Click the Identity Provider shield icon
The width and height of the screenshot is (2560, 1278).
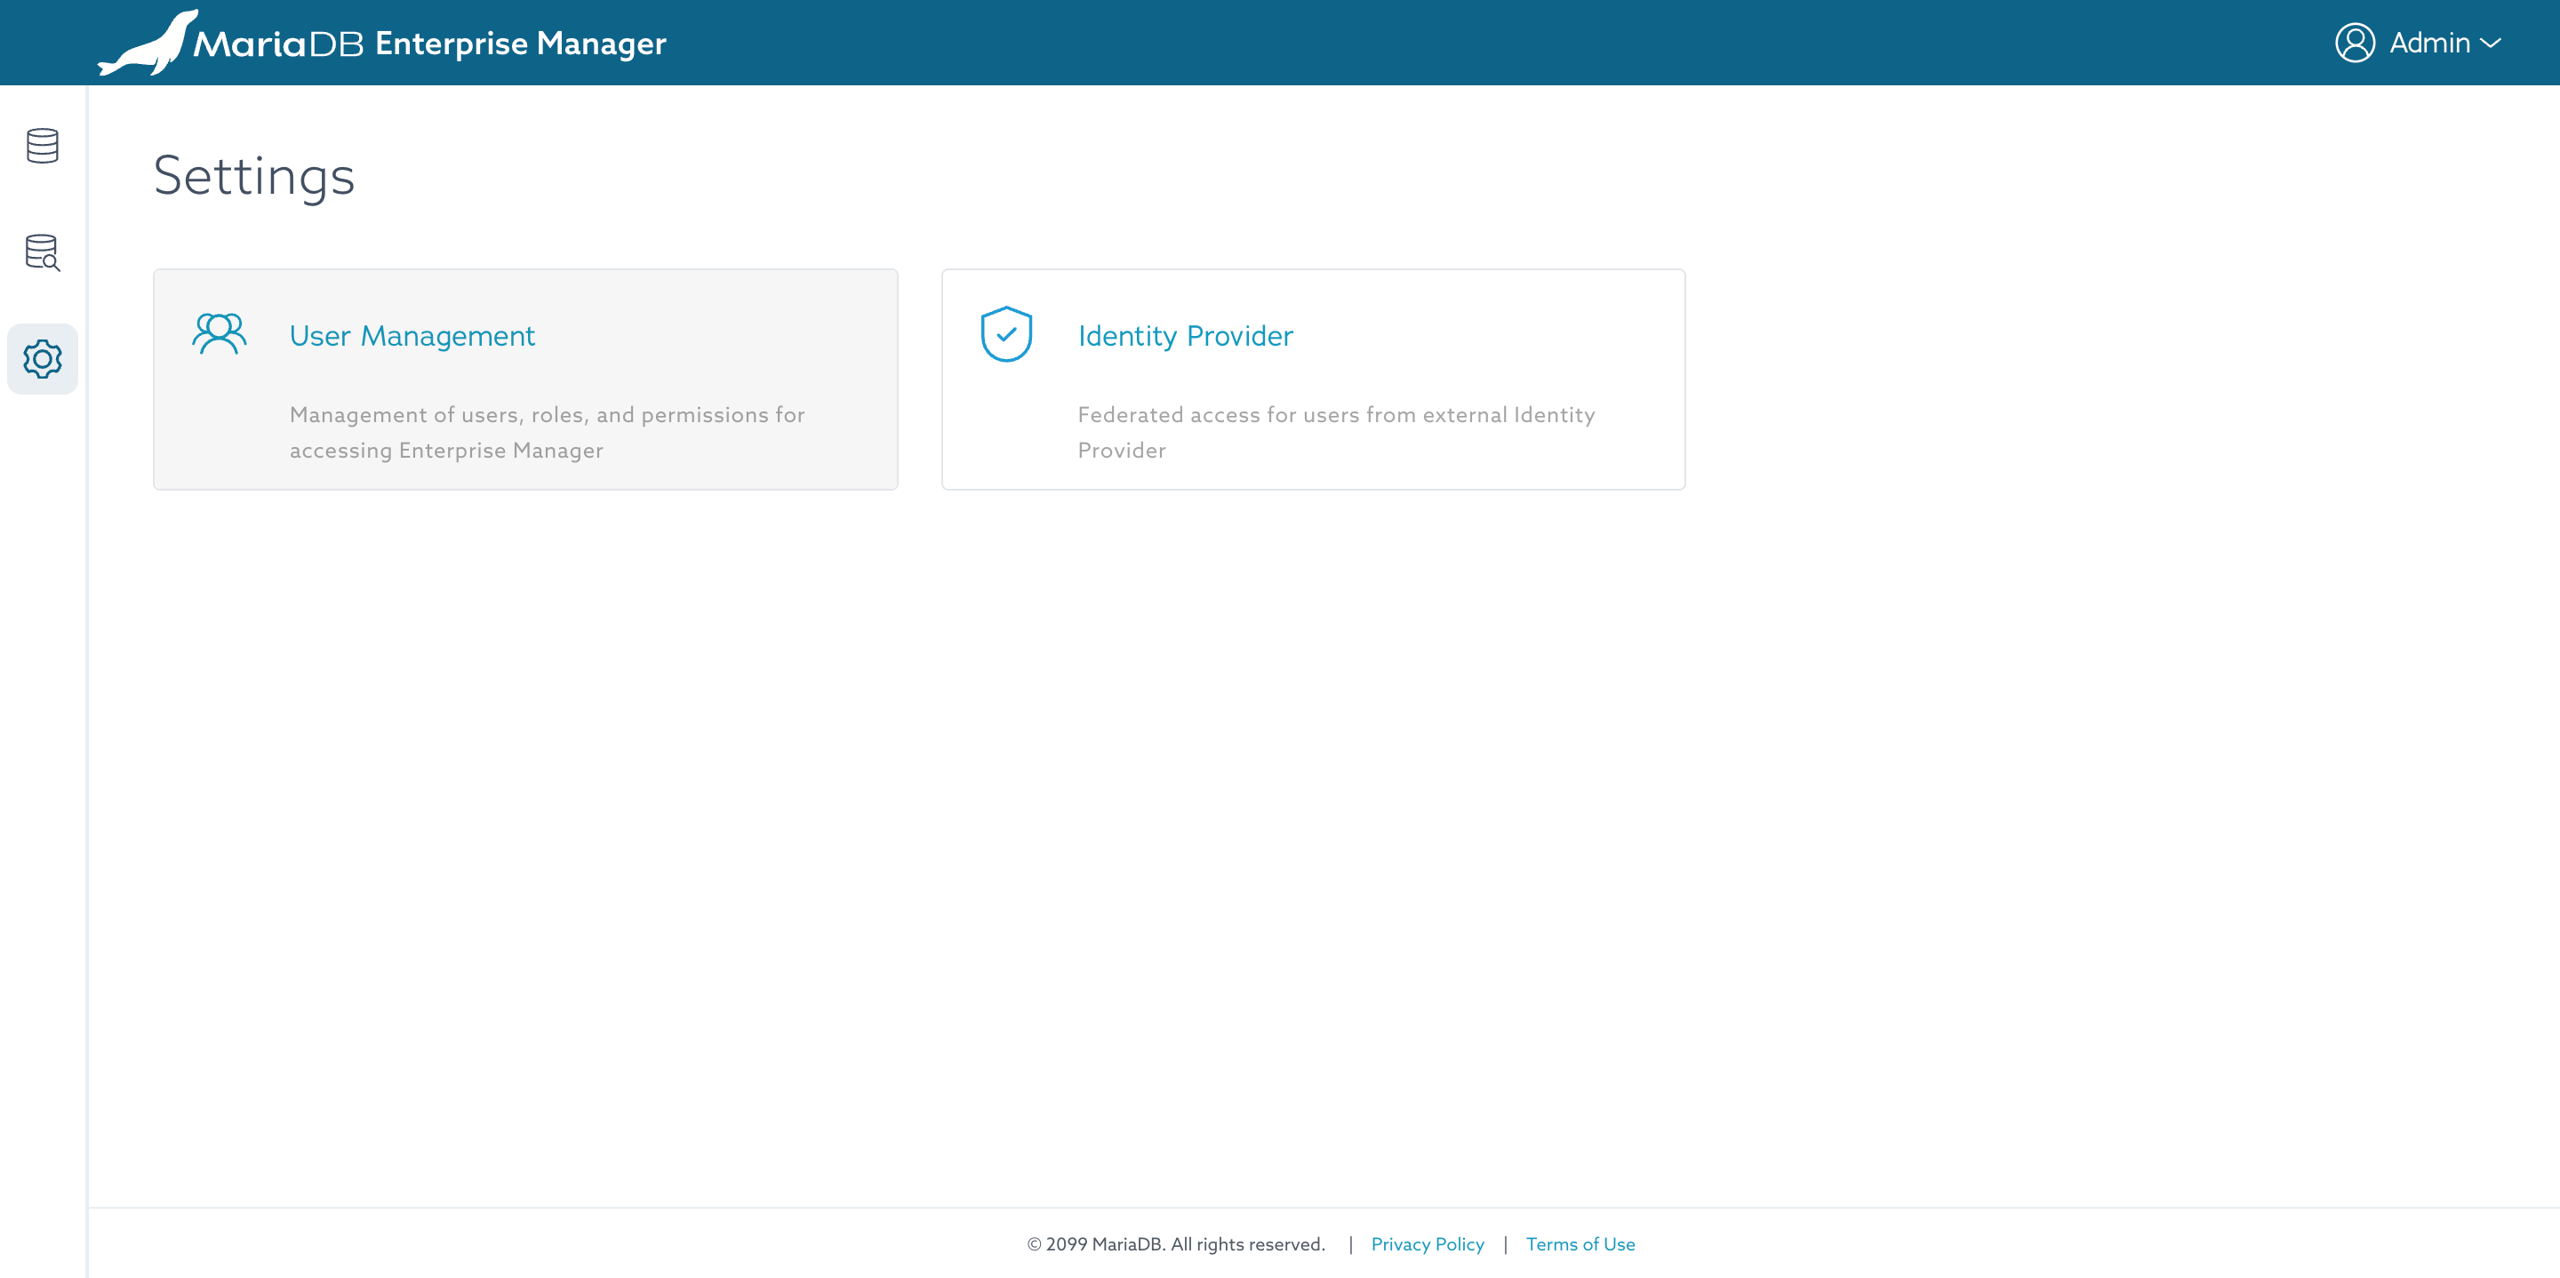click(x=1006, y=334)
